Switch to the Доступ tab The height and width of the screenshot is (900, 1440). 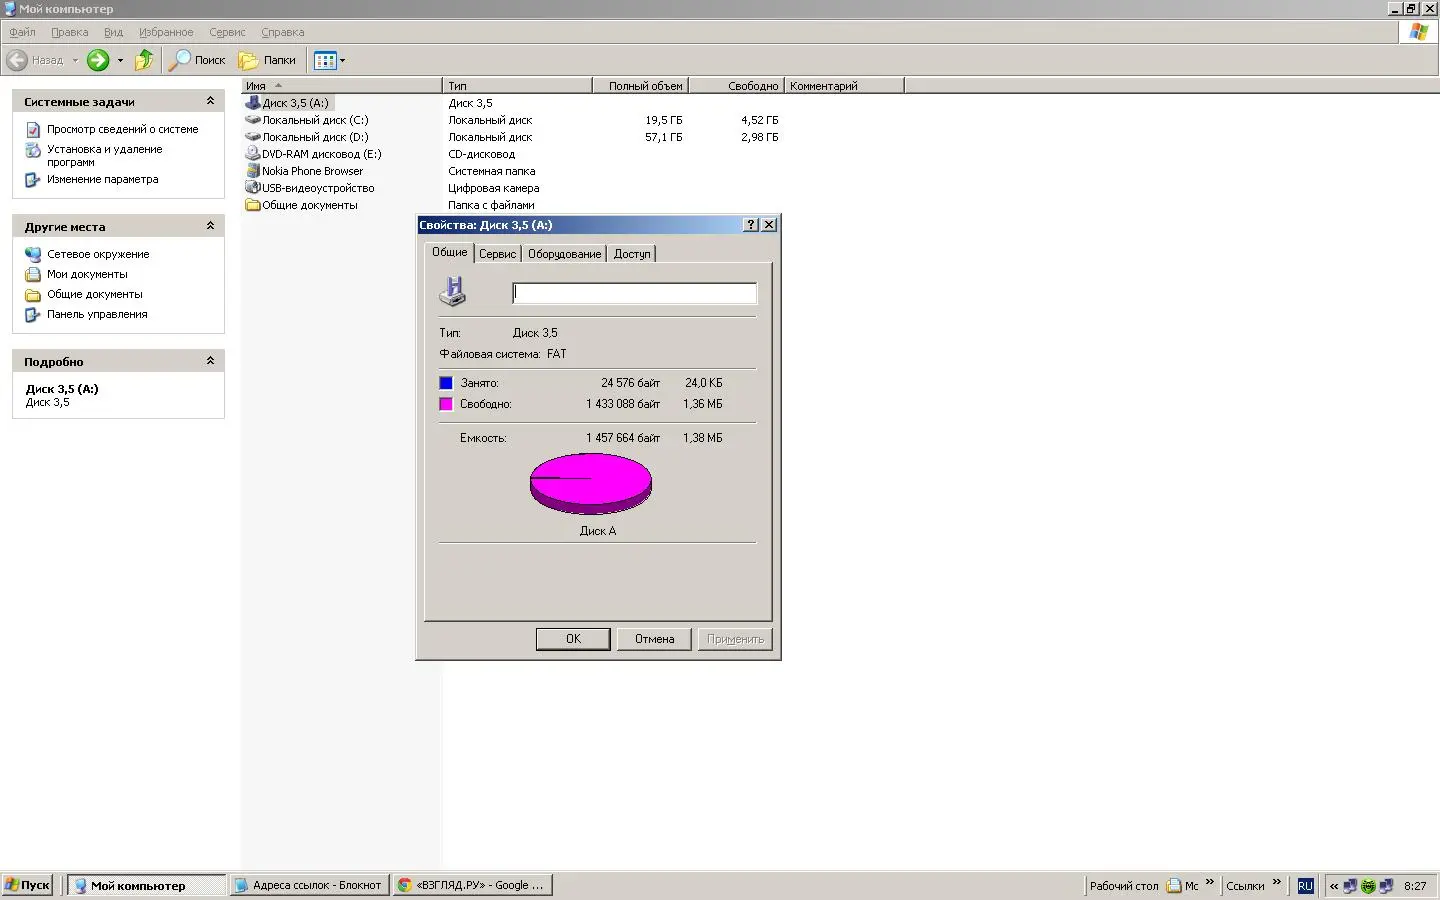pyautogui.click(x=632, y=254)
